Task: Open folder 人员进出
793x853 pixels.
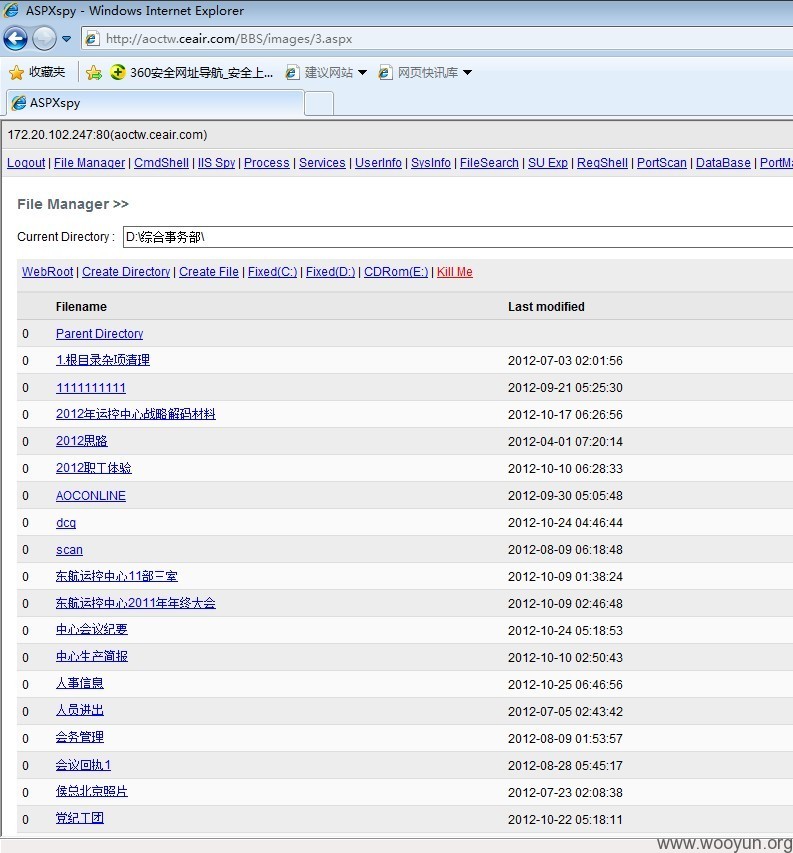Action: 79,711
